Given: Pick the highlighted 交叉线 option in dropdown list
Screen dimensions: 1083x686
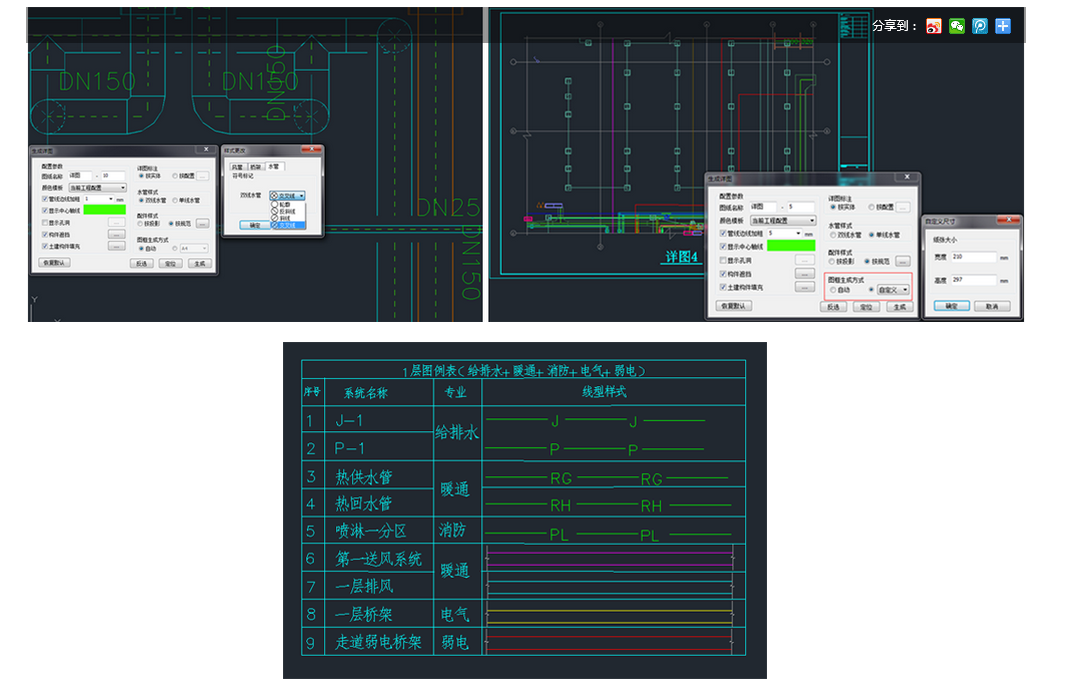Looking at the screenshot, I should (287, 225).
